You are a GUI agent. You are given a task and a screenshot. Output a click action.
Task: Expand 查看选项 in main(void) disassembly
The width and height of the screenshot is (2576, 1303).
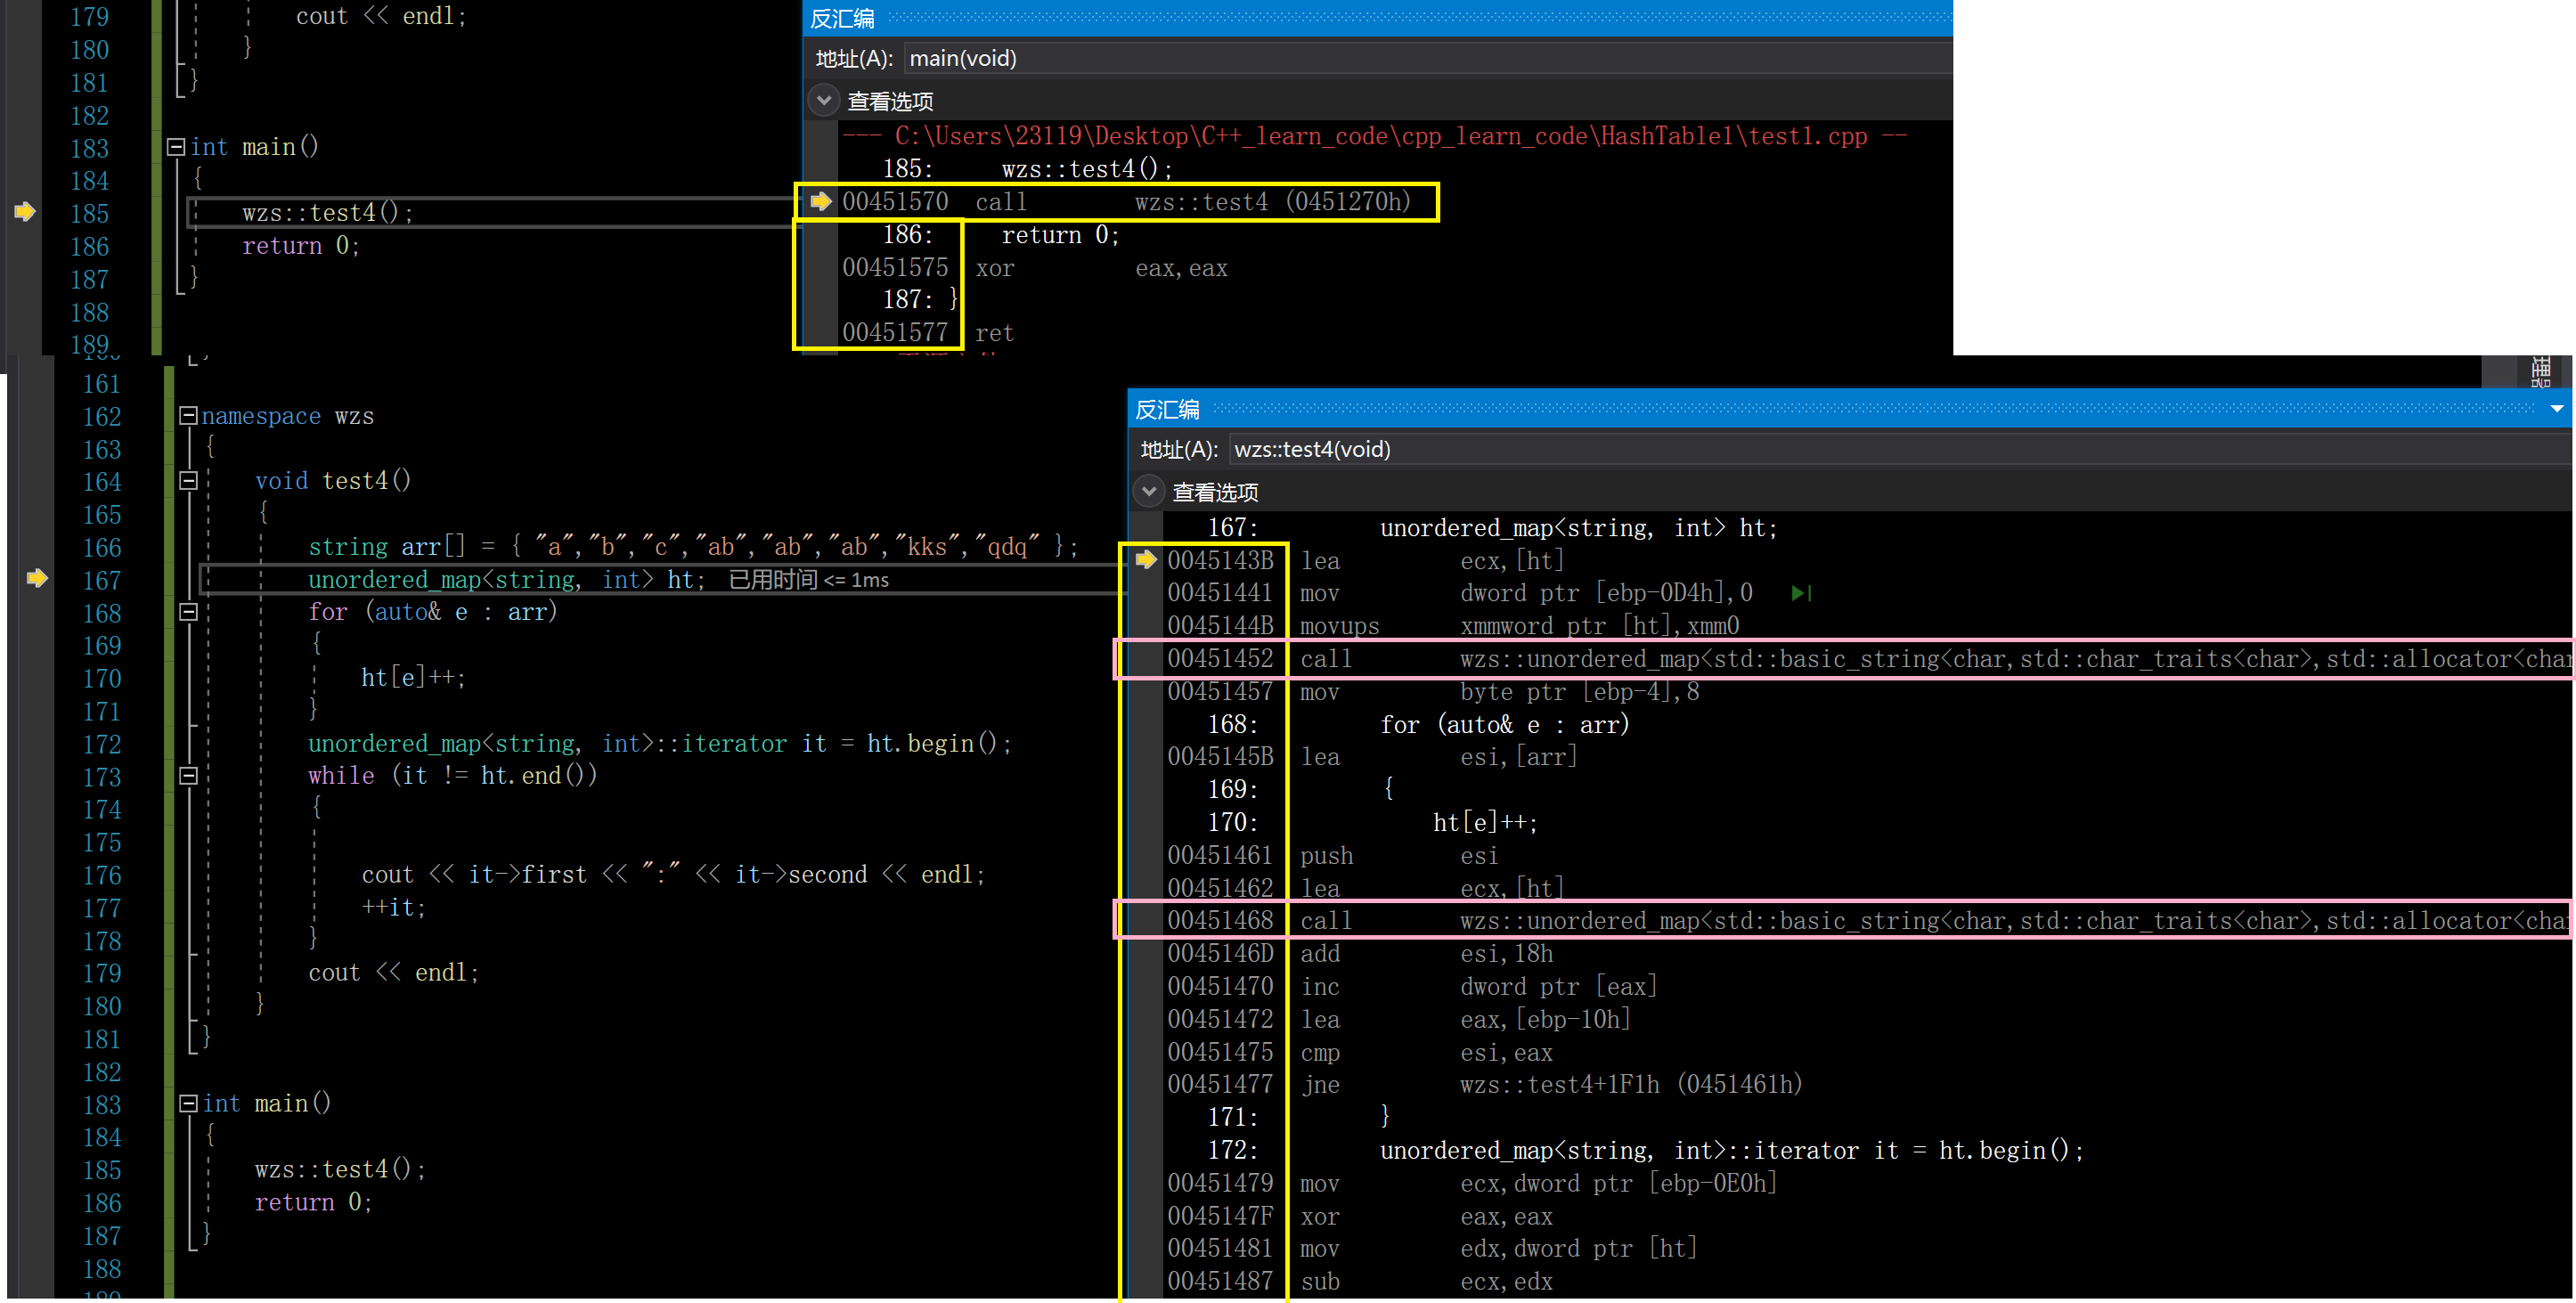click(x=824, y=100)
